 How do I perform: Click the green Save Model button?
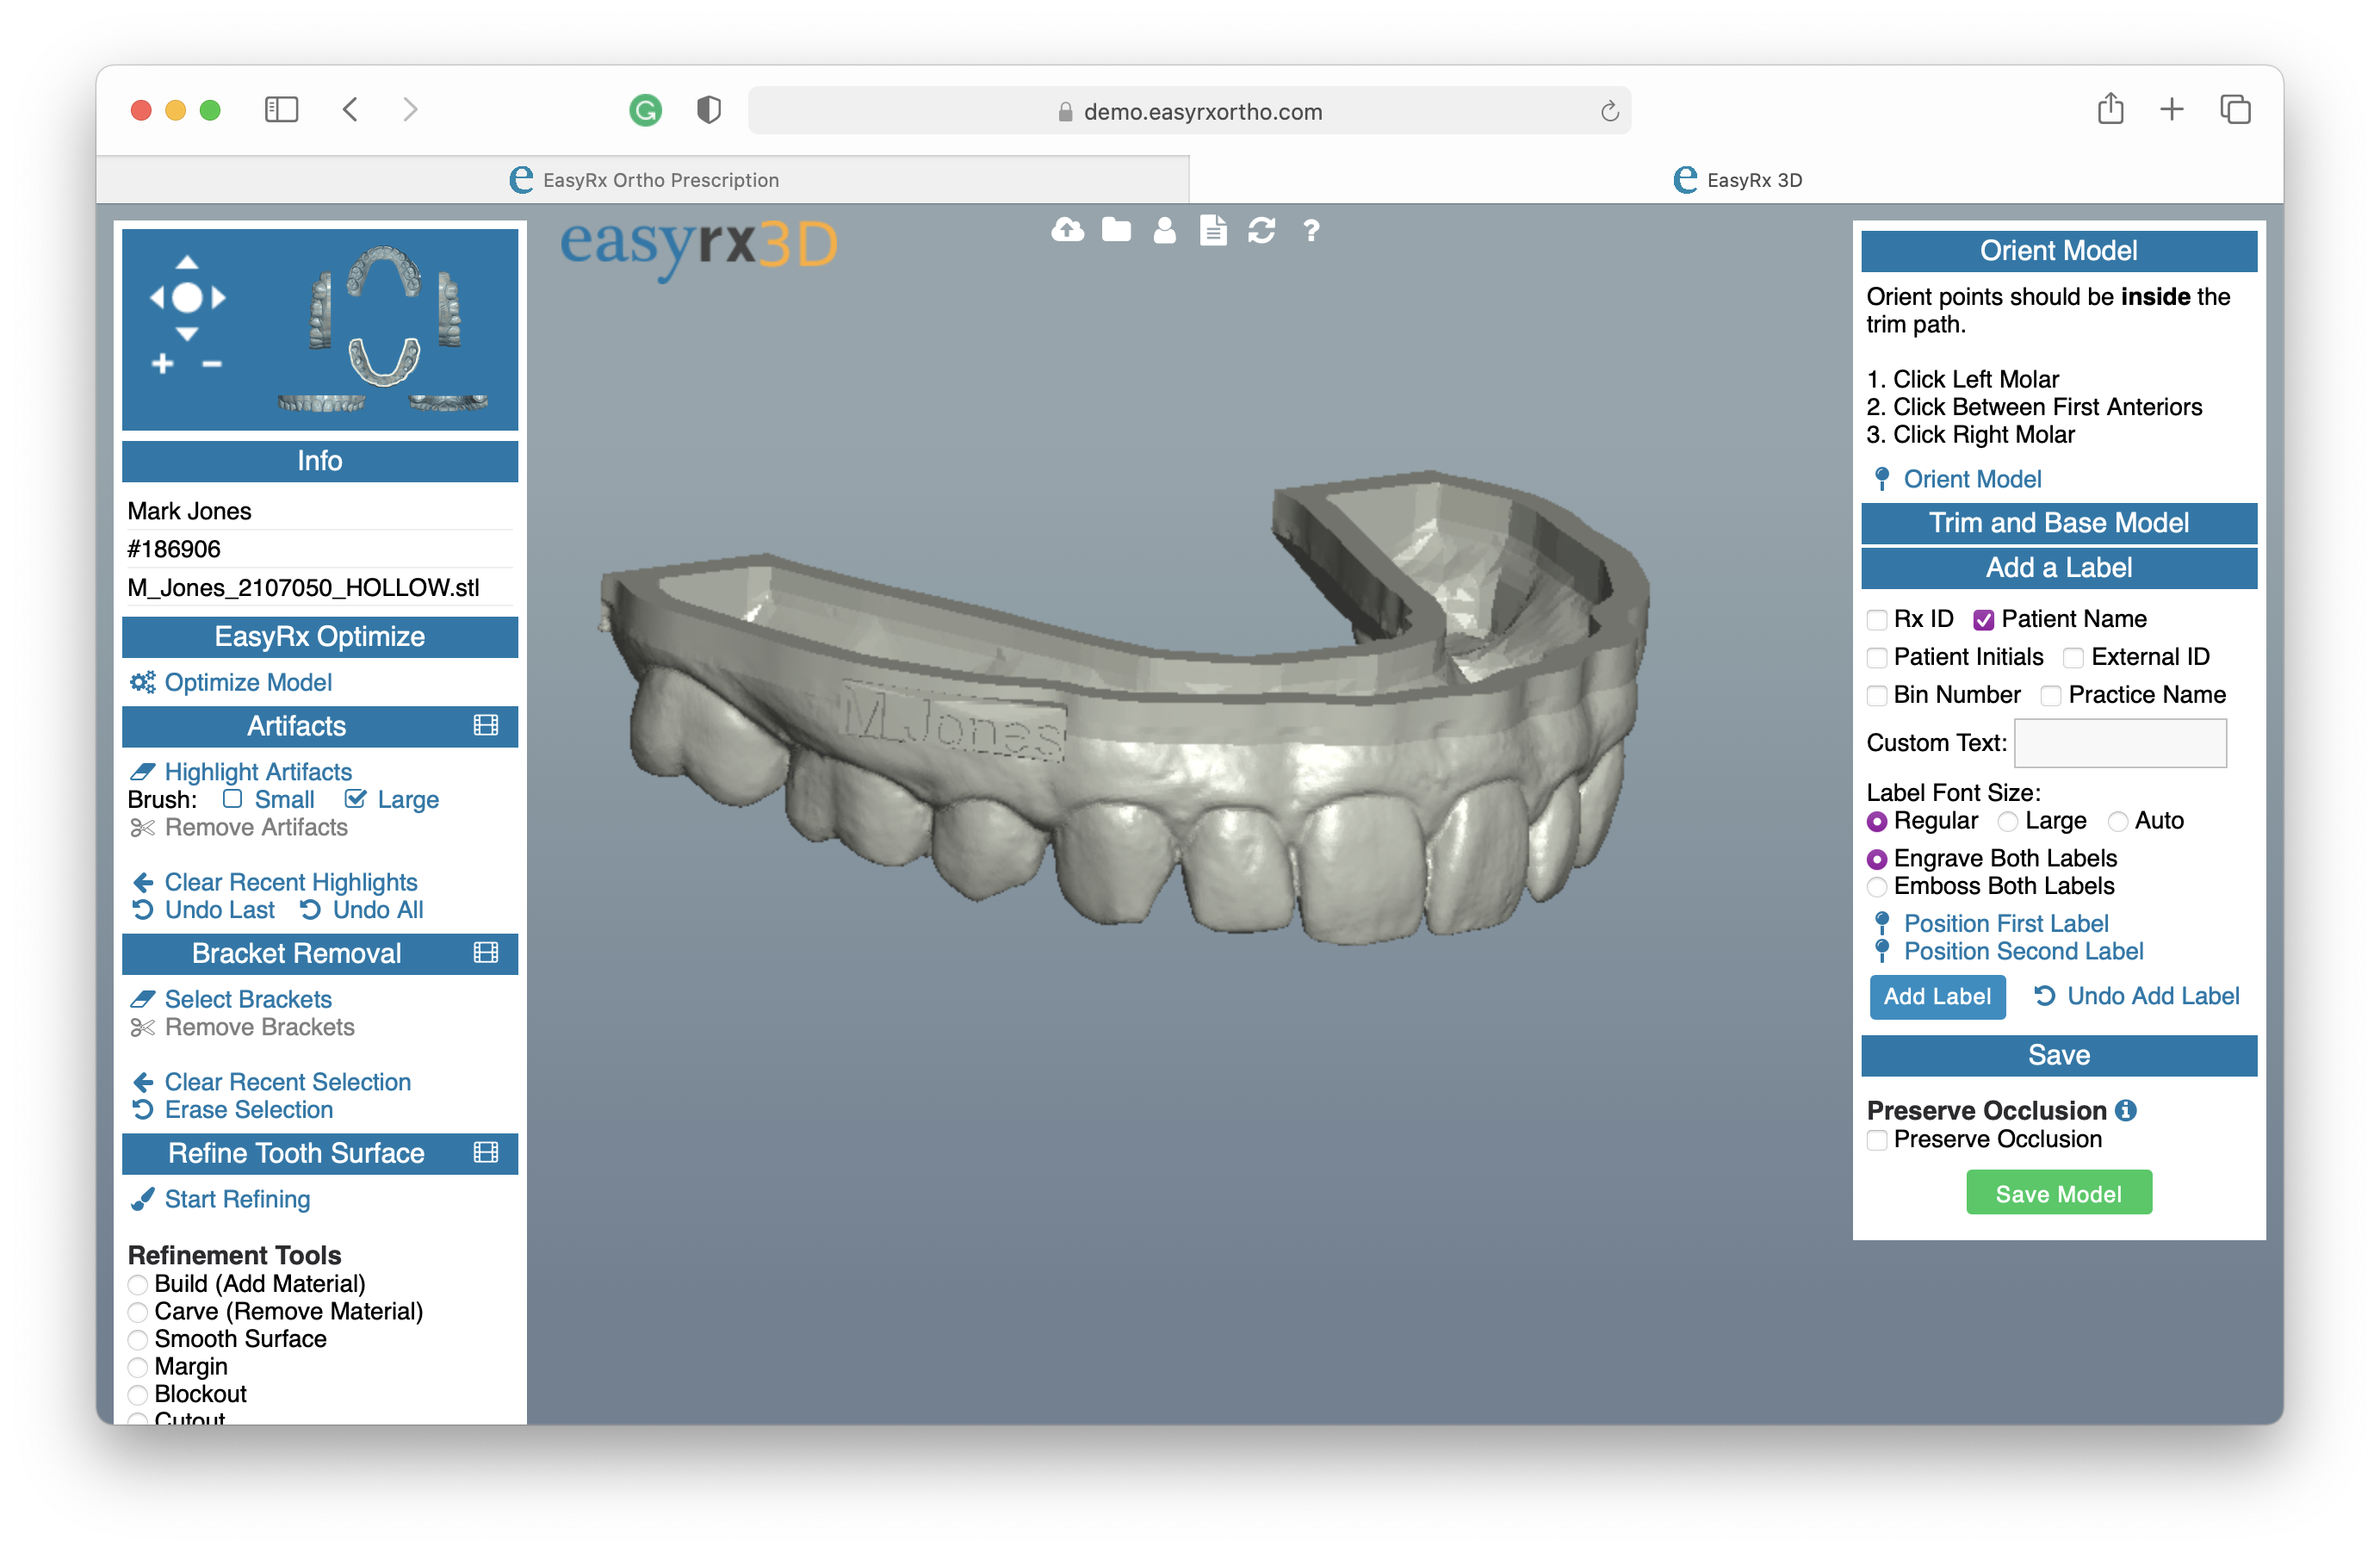coord(2058,1192)
